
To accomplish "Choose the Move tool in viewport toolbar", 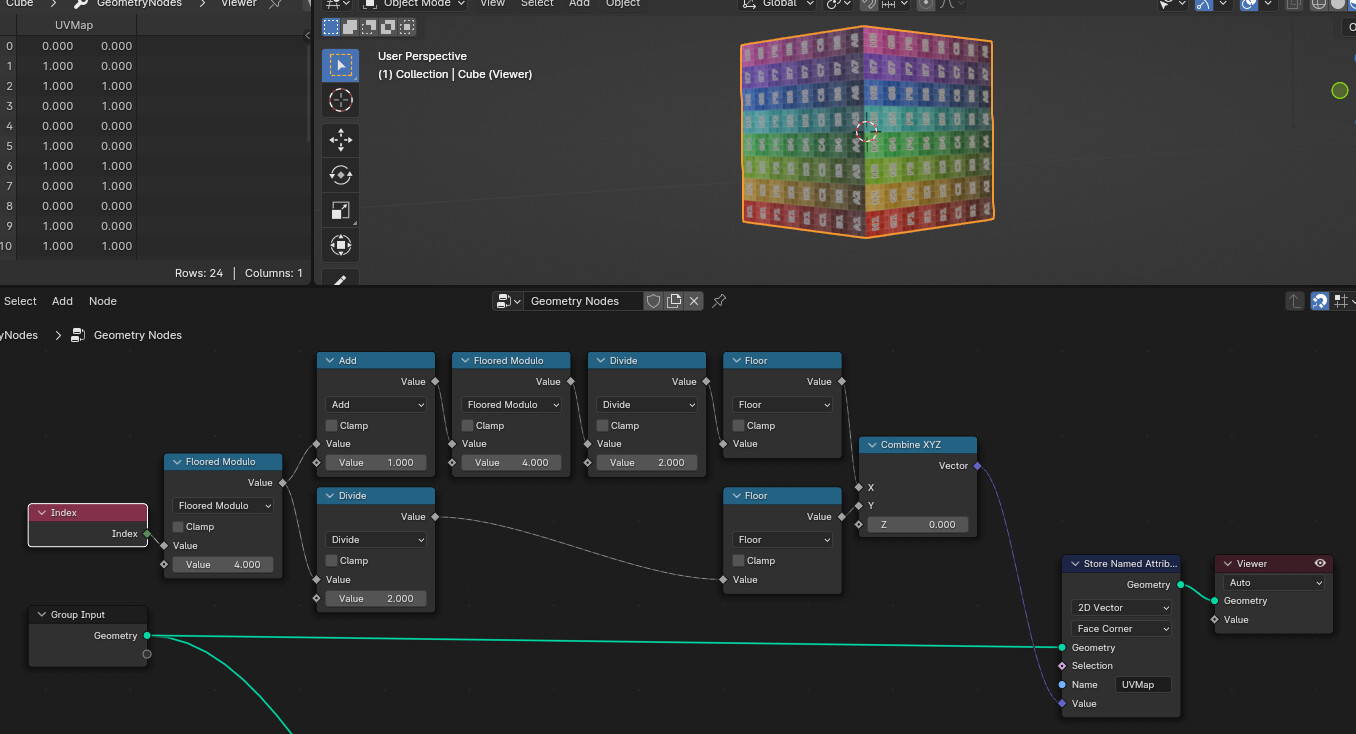I will (341, 139).
